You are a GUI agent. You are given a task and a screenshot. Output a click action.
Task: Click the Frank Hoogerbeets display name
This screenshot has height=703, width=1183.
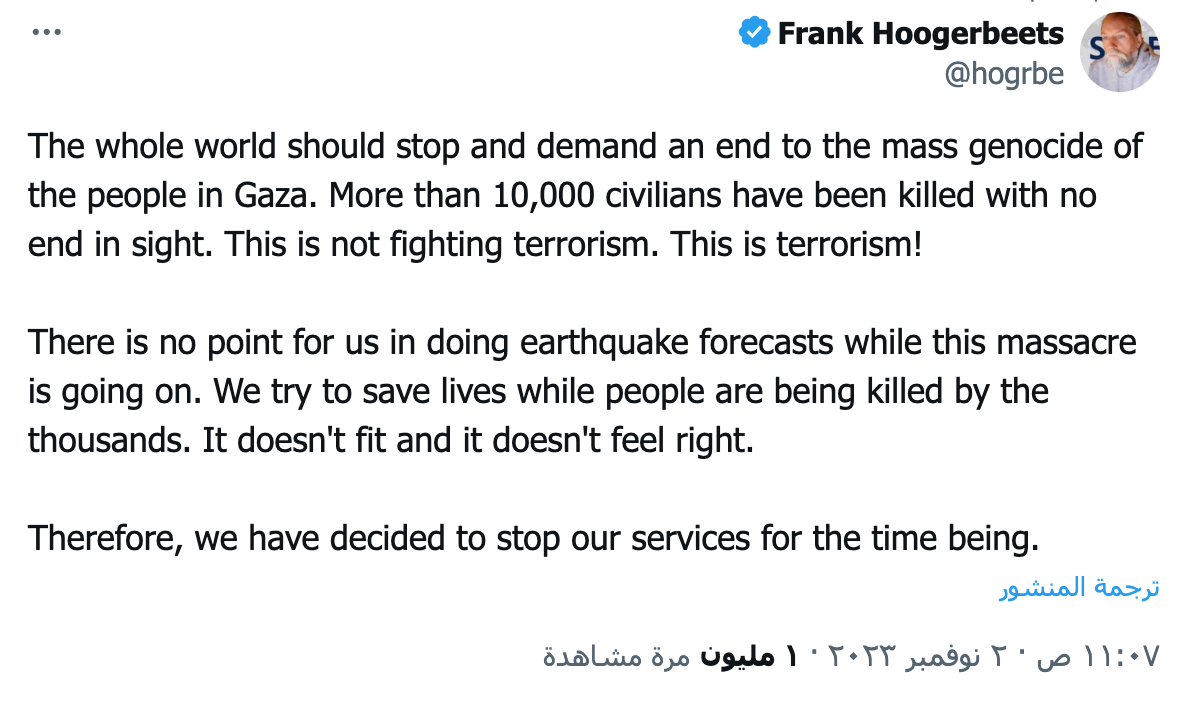point(920,33)
